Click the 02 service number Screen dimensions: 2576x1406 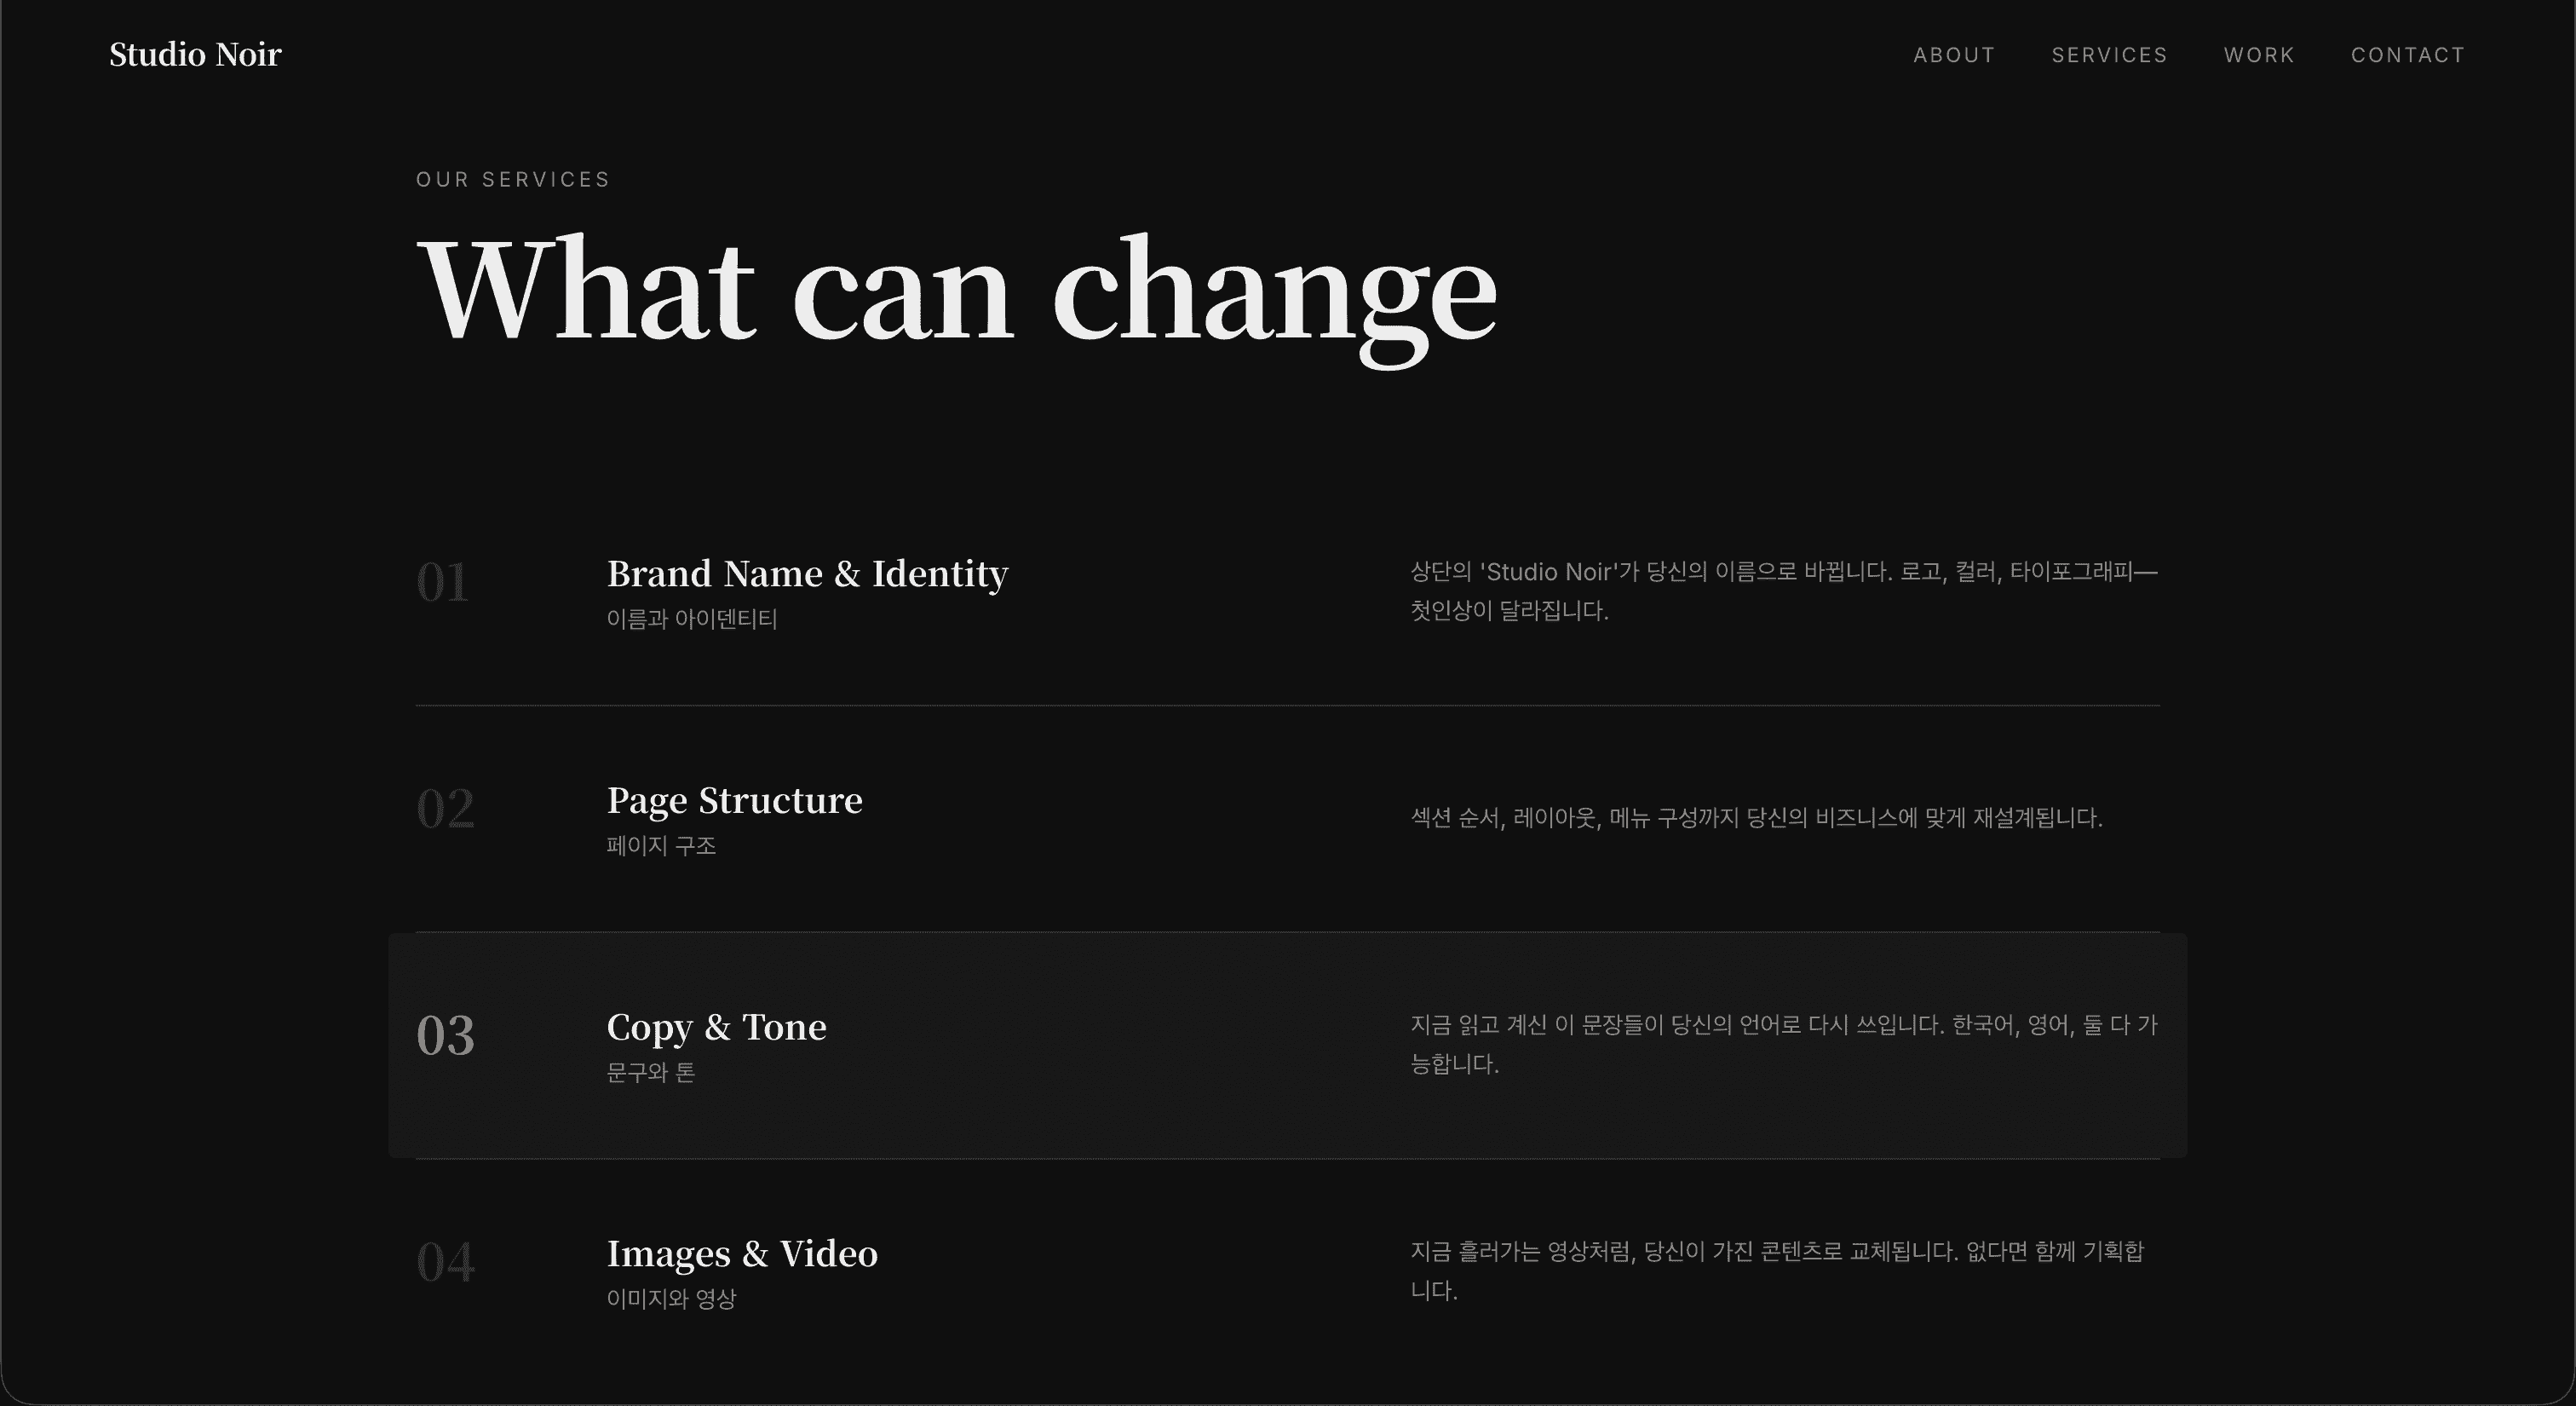click(445, 808)
